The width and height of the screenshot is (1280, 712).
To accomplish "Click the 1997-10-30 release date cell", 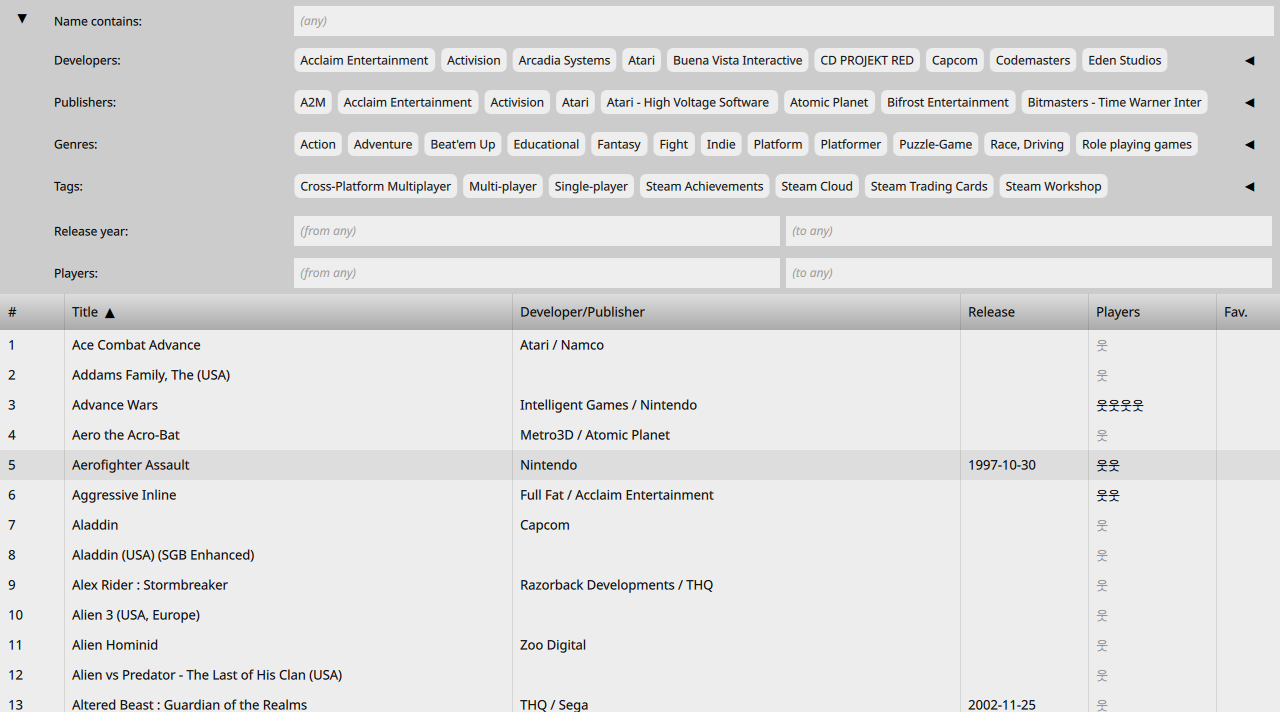I will pos(1024,465).
